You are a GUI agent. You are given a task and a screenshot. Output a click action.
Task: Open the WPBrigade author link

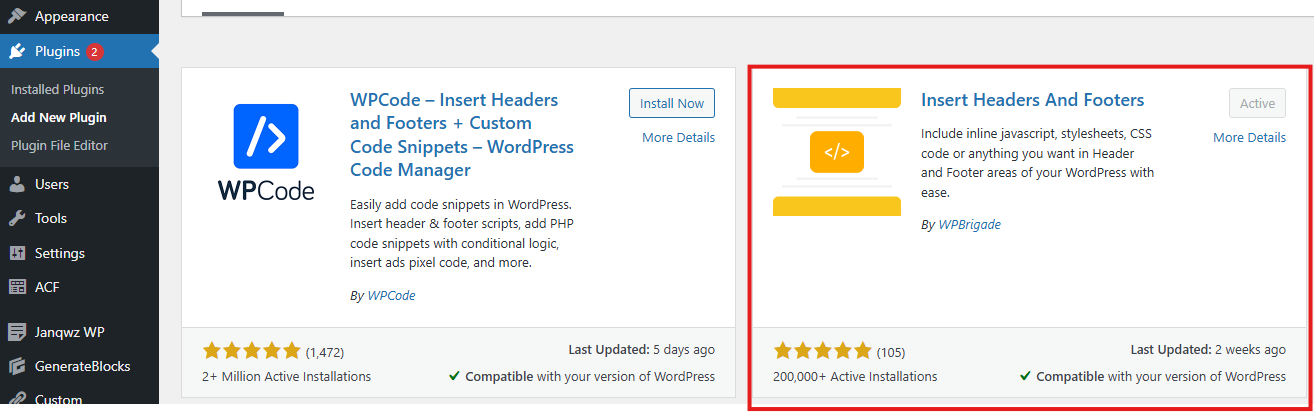coord(969,225)
